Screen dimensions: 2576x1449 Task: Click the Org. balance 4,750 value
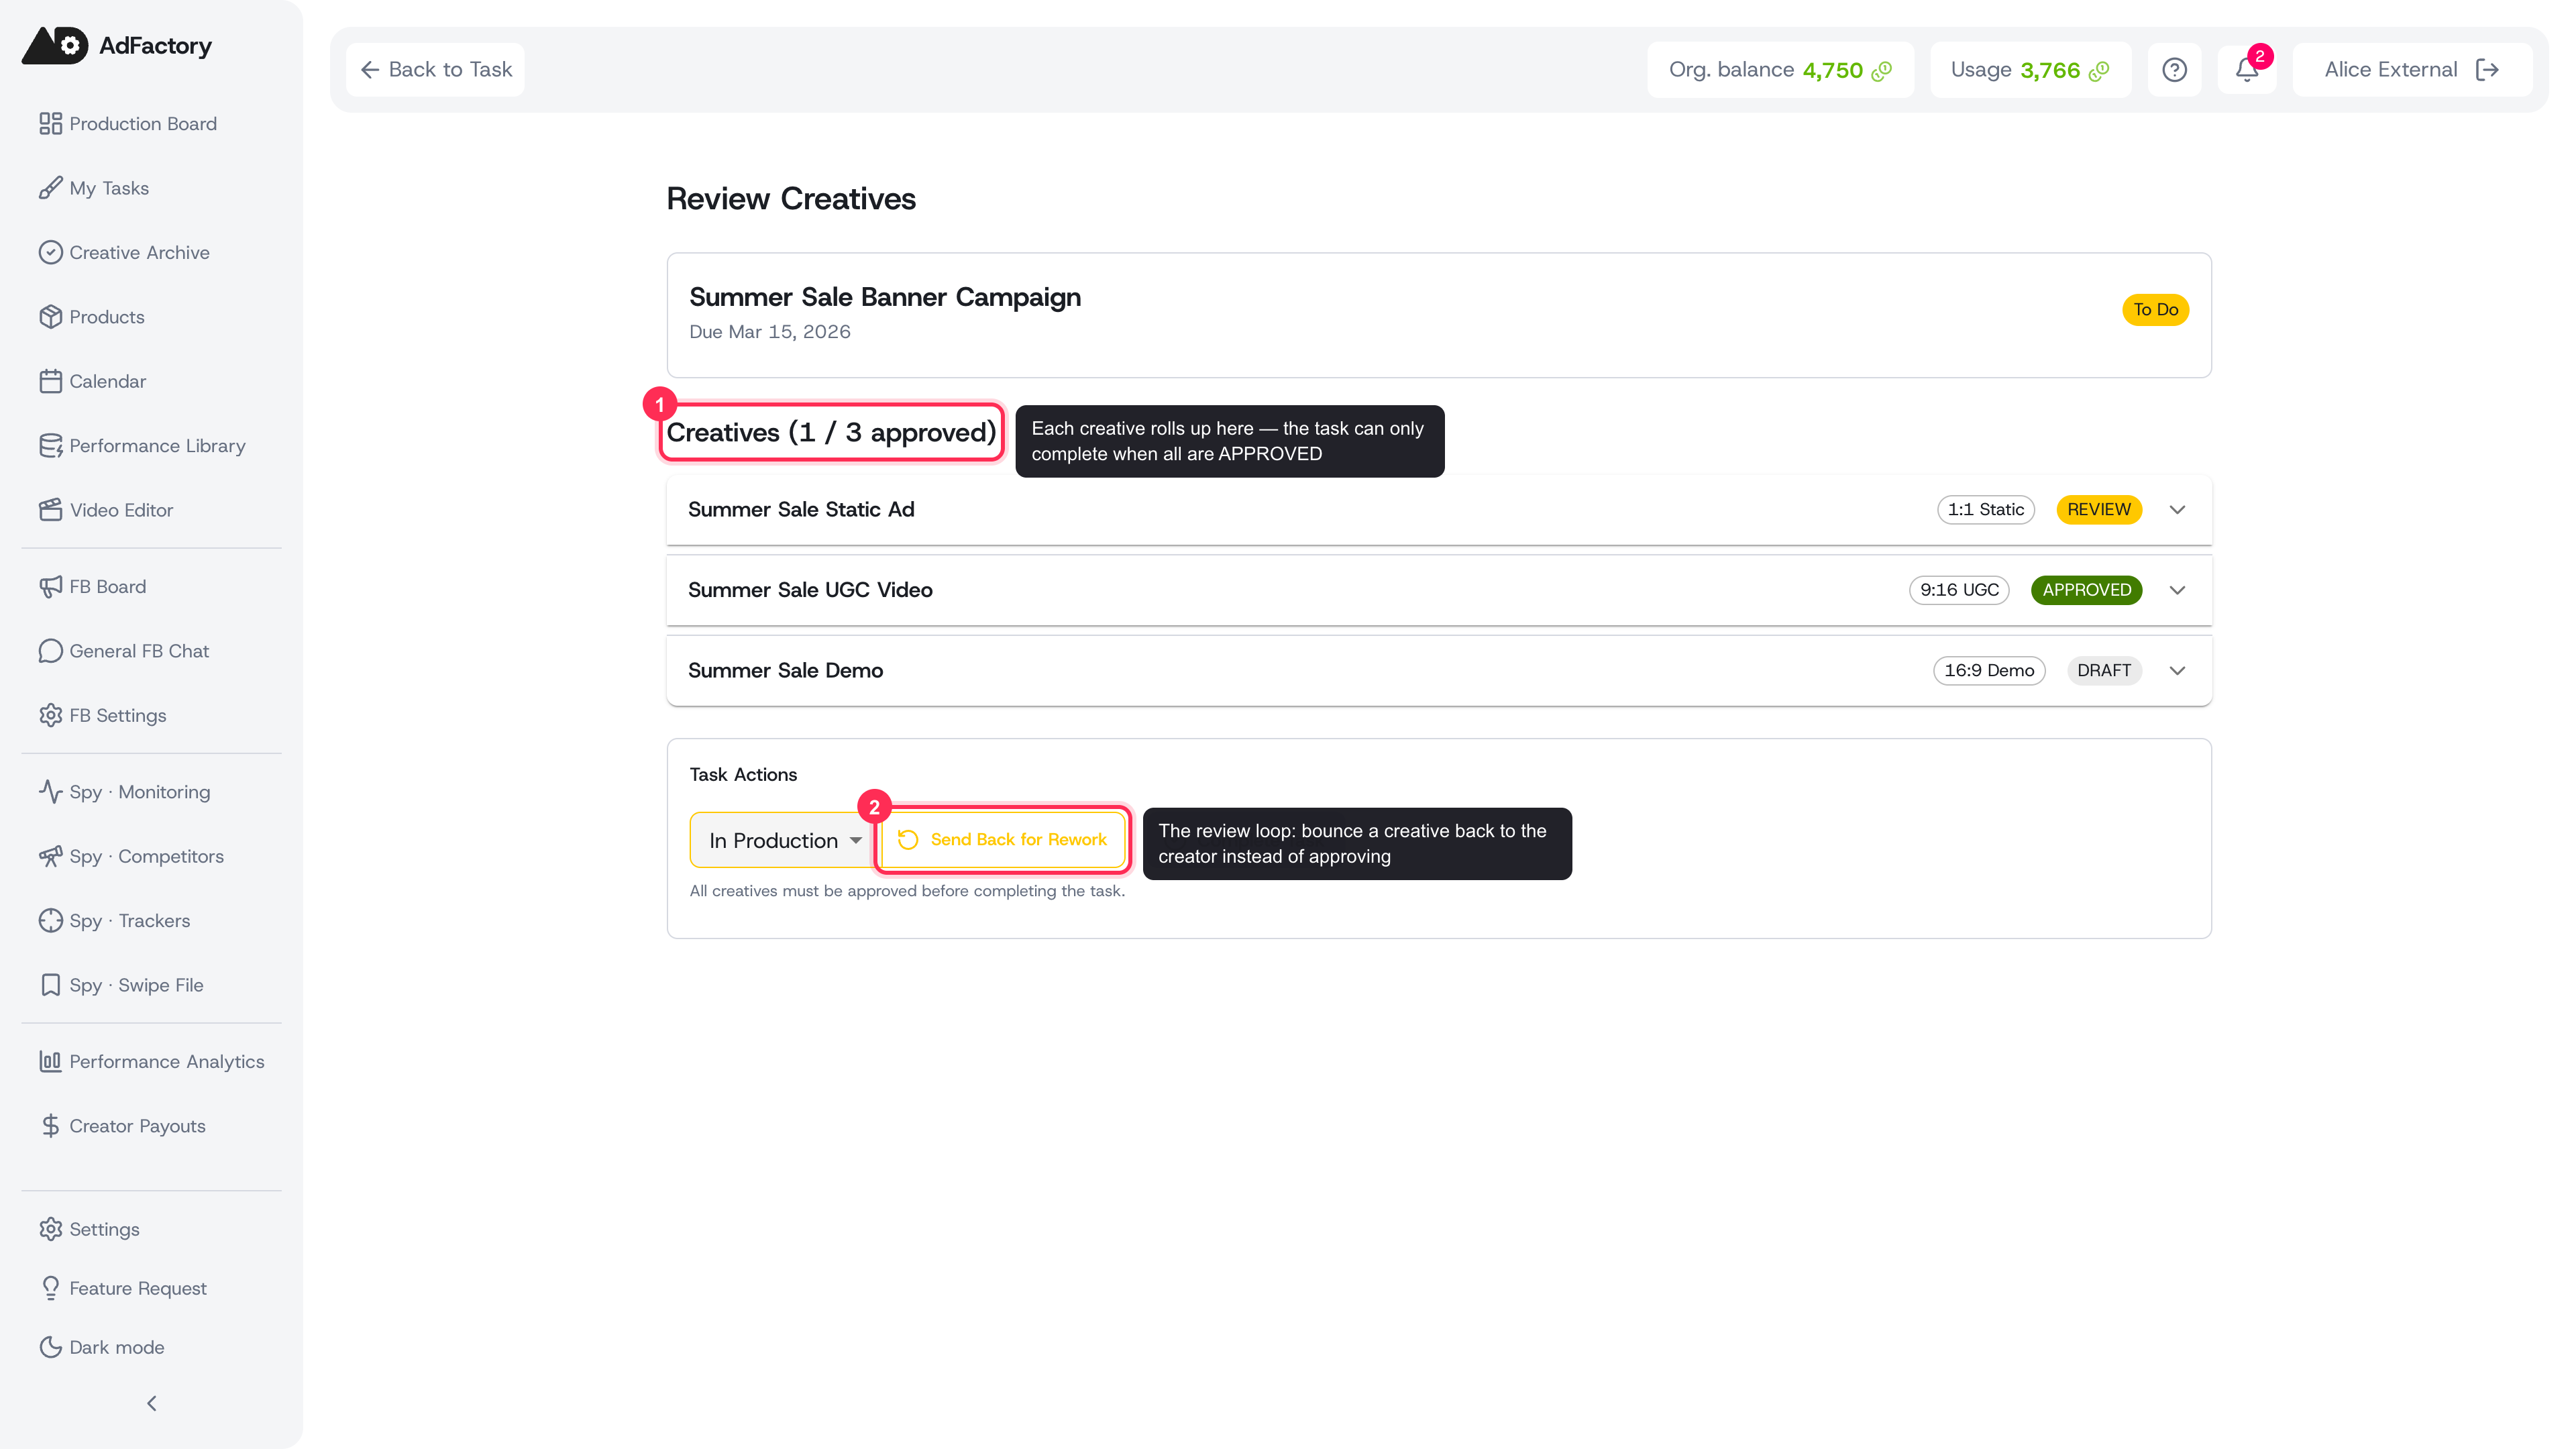pos(1832,70)
